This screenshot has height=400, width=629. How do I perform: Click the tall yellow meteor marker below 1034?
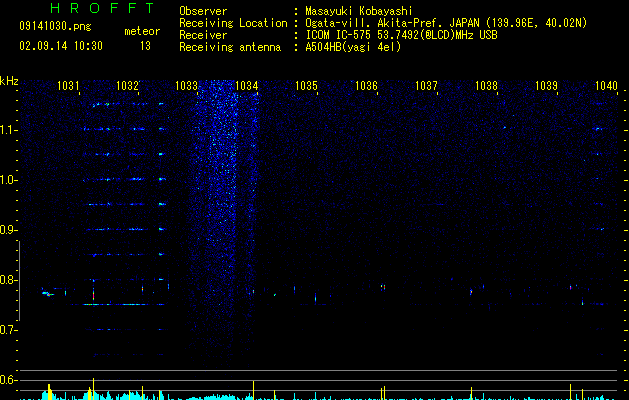click(254, 389)
